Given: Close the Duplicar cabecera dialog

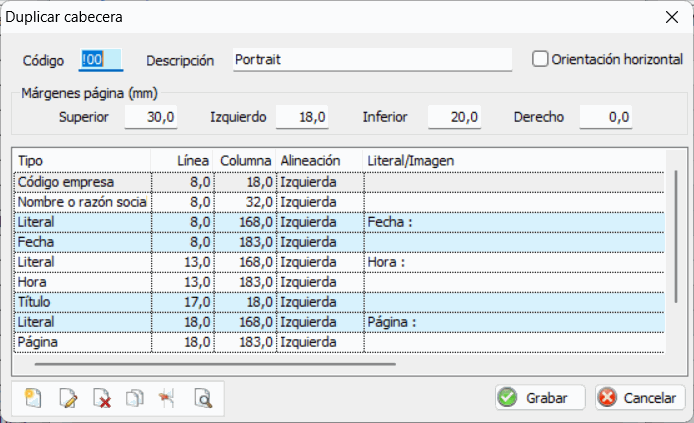Looking at the screenshot, I should [x=672, y=17].
